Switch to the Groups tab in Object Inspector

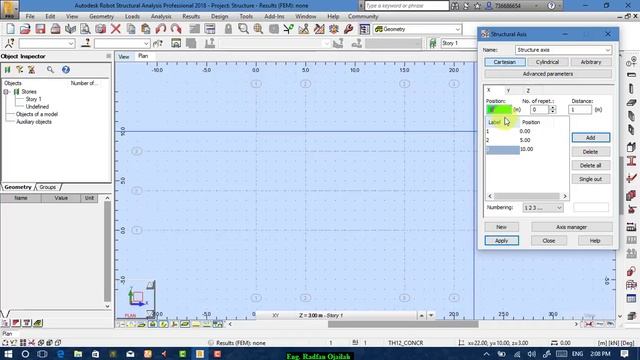(48, 187)
